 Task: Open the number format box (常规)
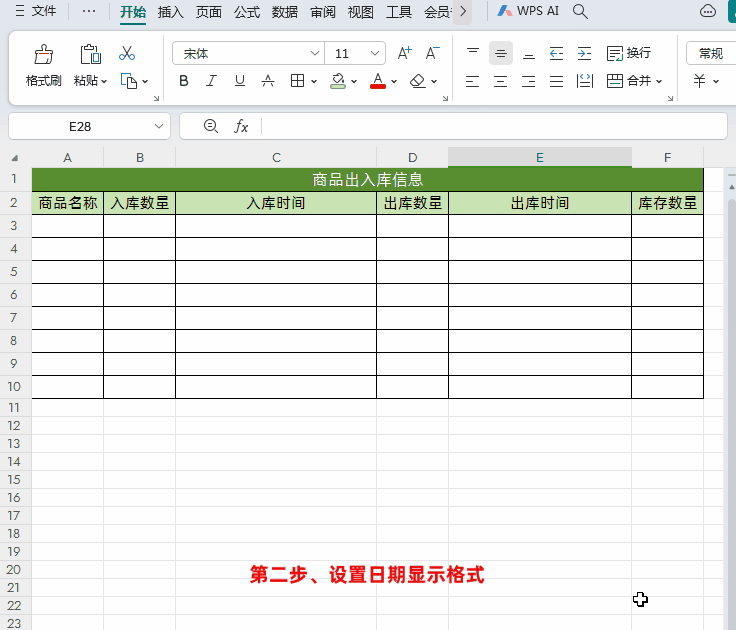(711, 53)
